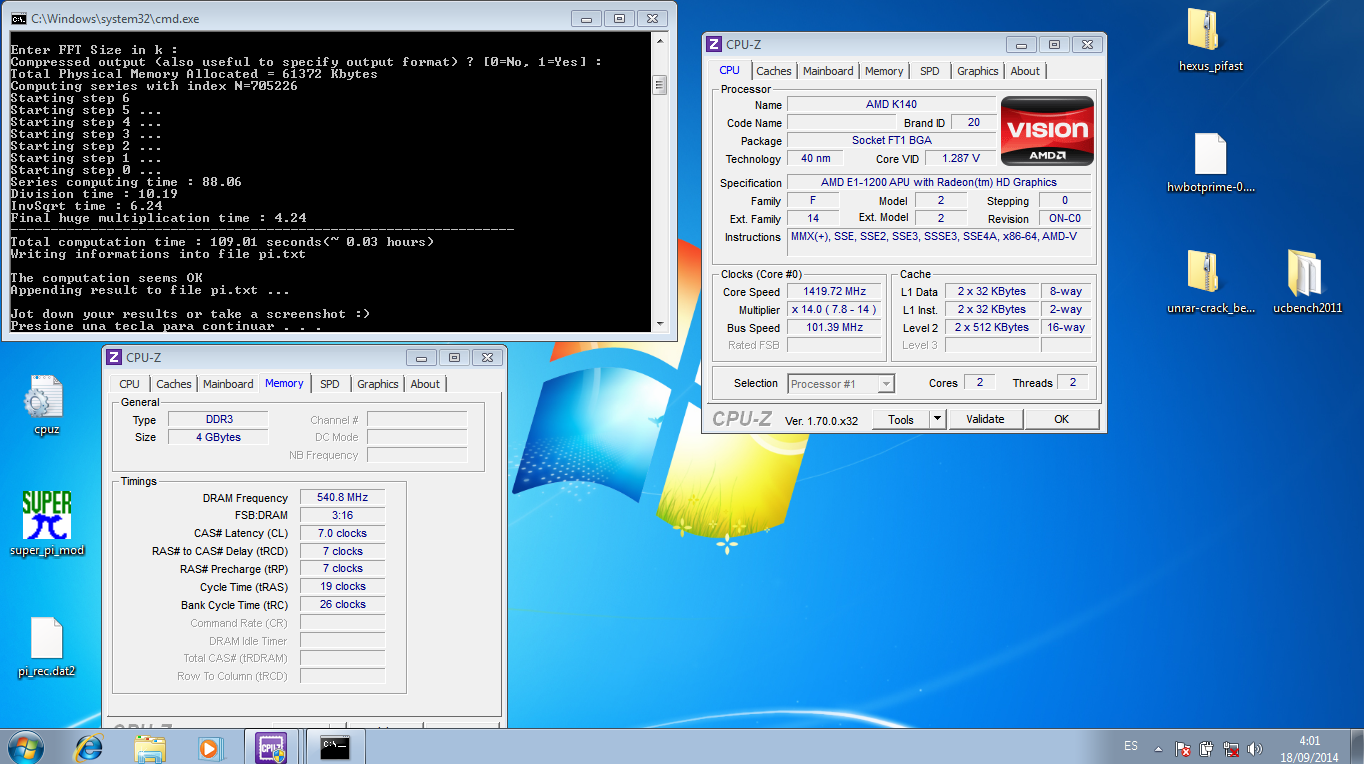The height and width of the screenshot is (764, 1364).
Task: Select Mainboard tab in Memory CPU-Z window
Action: [x=228, y=384]
